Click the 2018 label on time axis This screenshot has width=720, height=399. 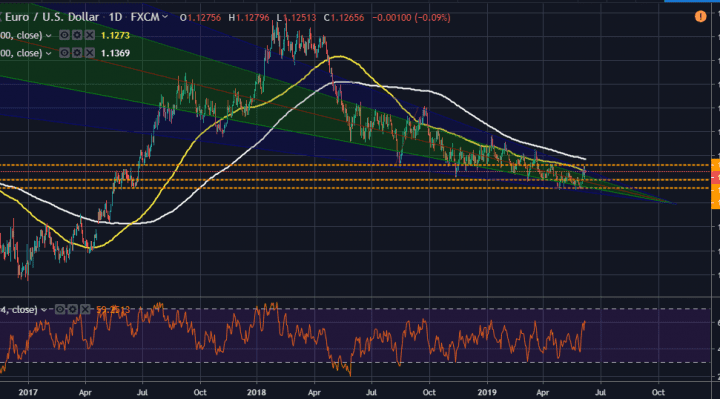click(257, 393)
